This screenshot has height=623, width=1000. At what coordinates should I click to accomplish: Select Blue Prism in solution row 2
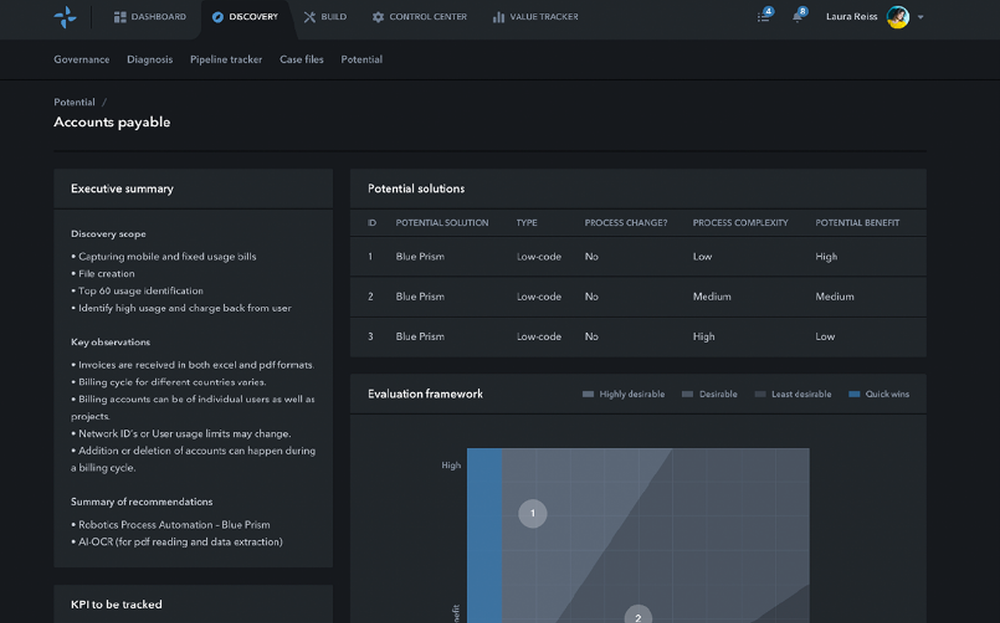420,297
